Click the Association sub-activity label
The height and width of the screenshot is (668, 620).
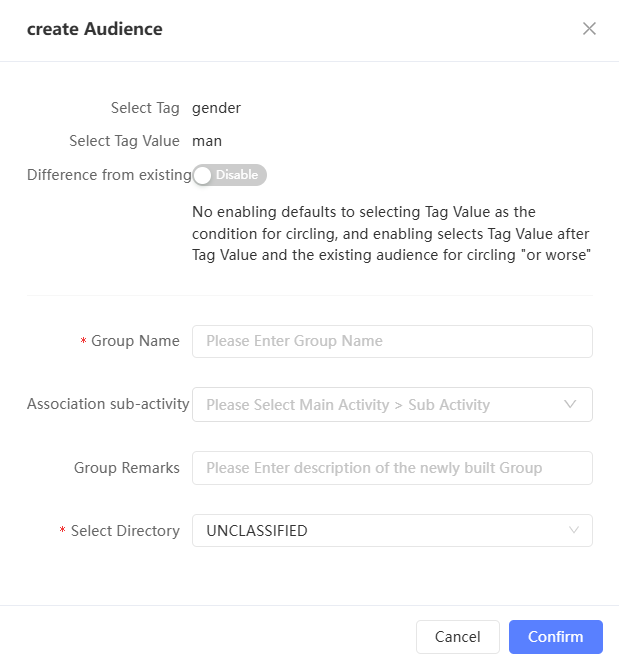(x=108, y=405)
